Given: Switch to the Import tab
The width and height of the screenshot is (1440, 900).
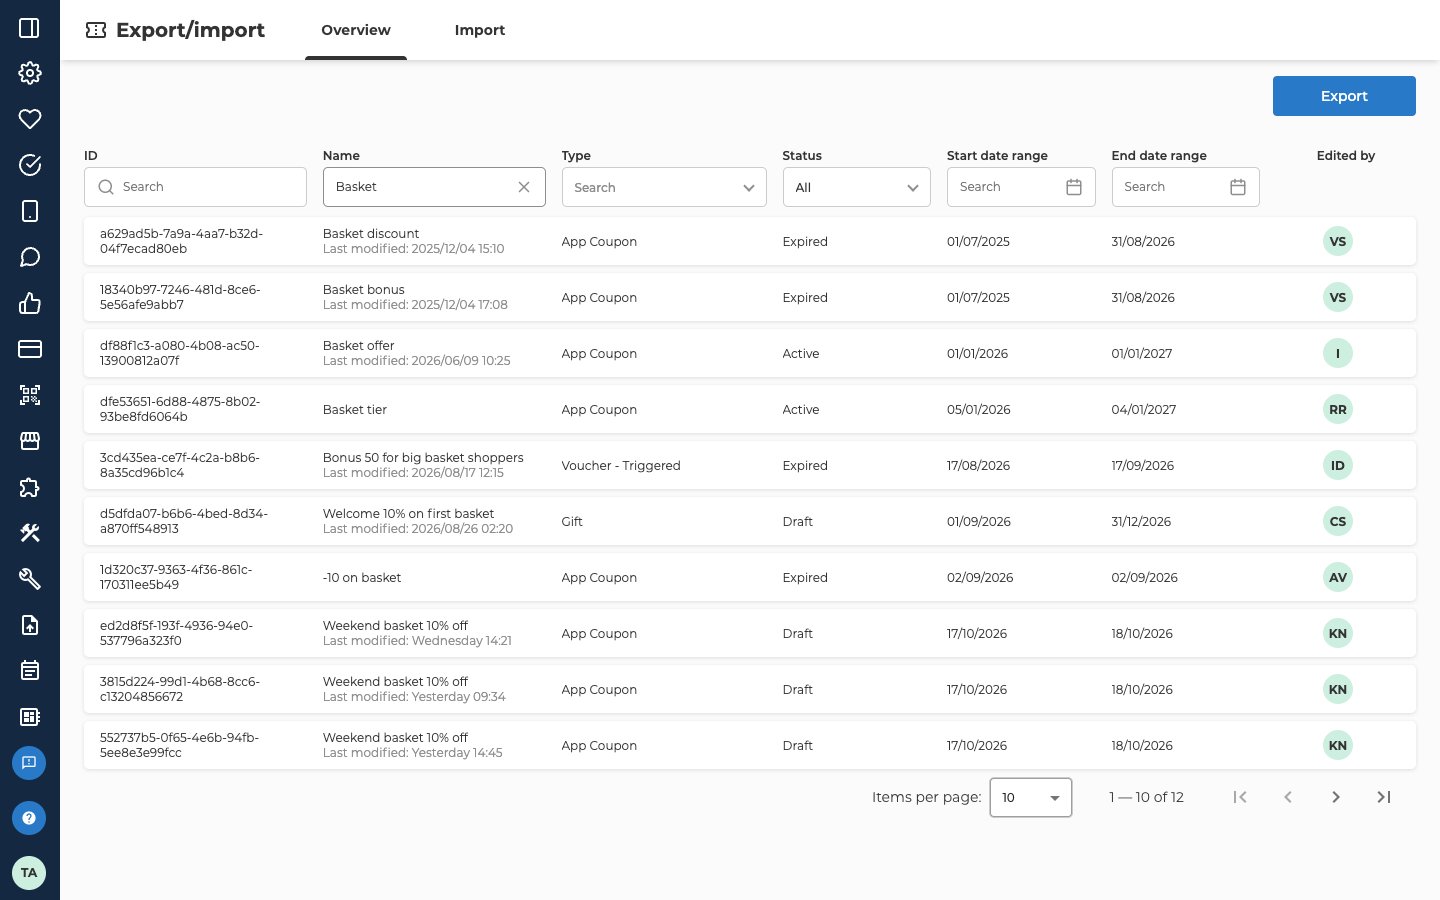Looking at the screenshot, I should pos(480,30).
